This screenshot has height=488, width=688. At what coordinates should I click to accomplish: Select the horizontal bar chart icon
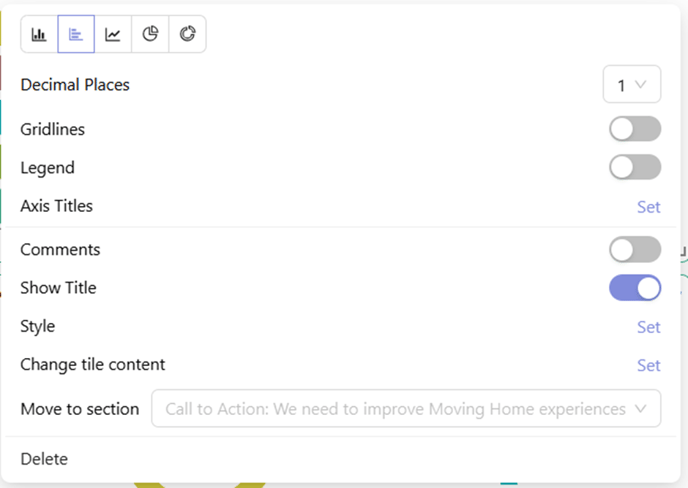[x=76, y=34]
